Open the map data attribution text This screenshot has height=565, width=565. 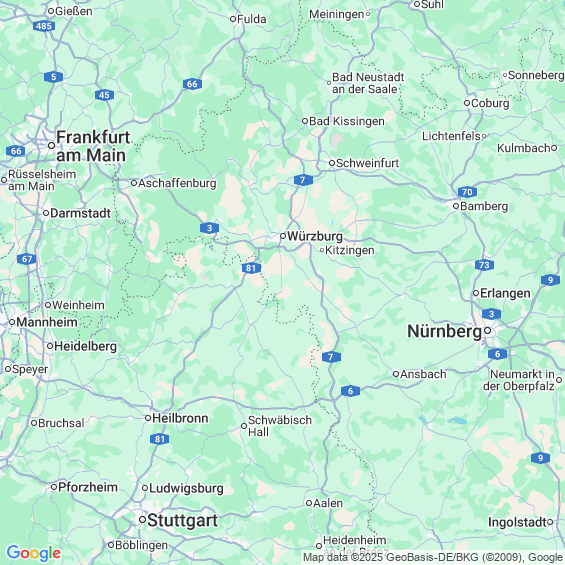[x=433, y=557]
